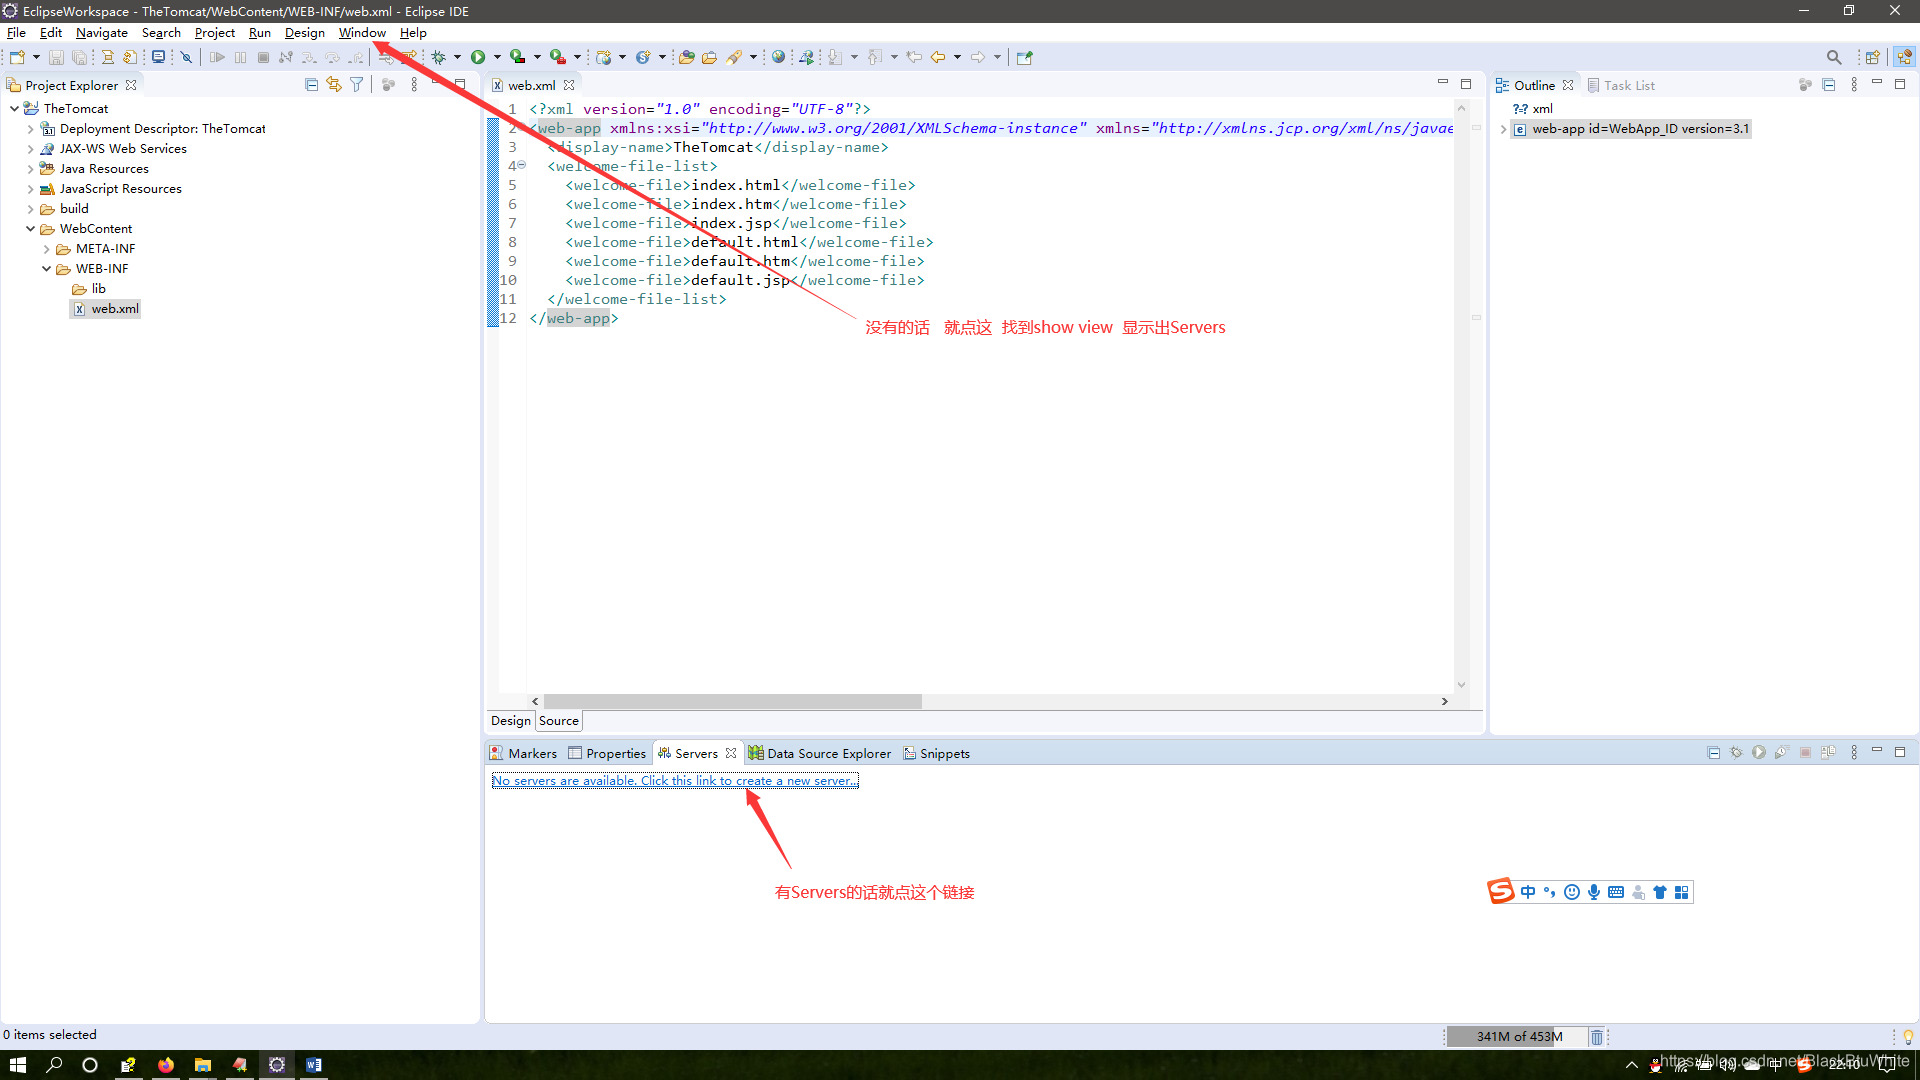
Task: Click the Open Perspective icon
Action: click(x=1872, y=57)
